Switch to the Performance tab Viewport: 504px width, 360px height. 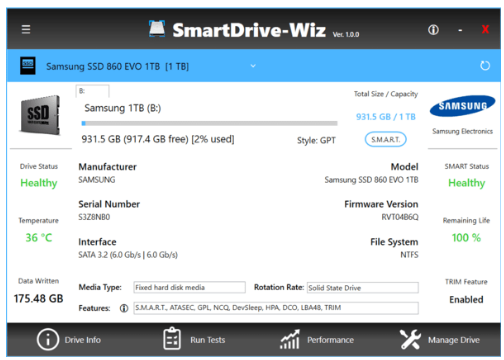pos(317,340)
